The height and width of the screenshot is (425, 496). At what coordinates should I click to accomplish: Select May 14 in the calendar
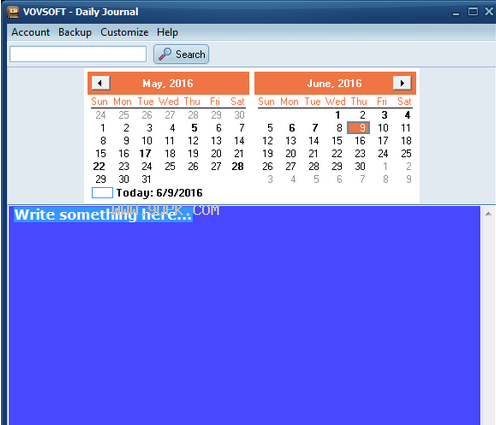click(239, 141)
